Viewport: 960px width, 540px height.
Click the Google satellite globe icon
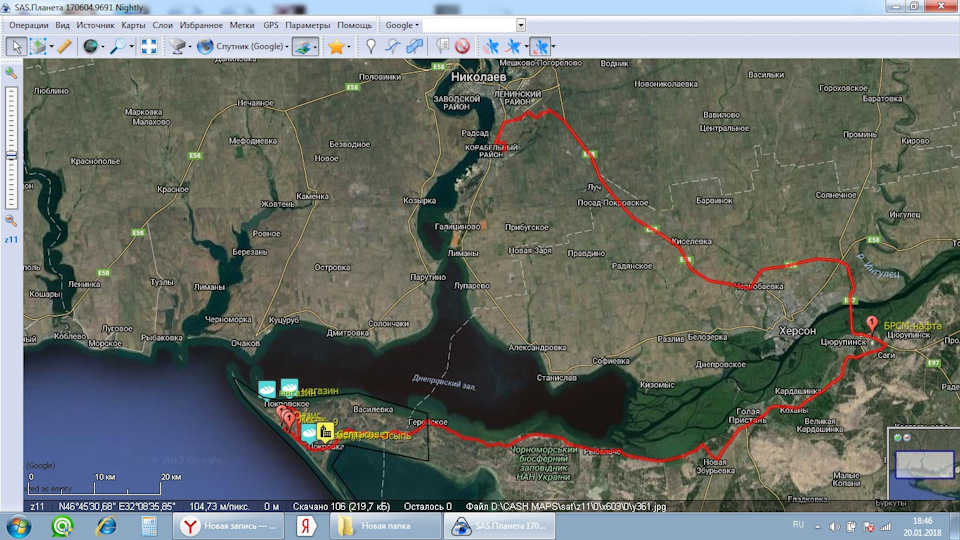(x=205, y=46)
